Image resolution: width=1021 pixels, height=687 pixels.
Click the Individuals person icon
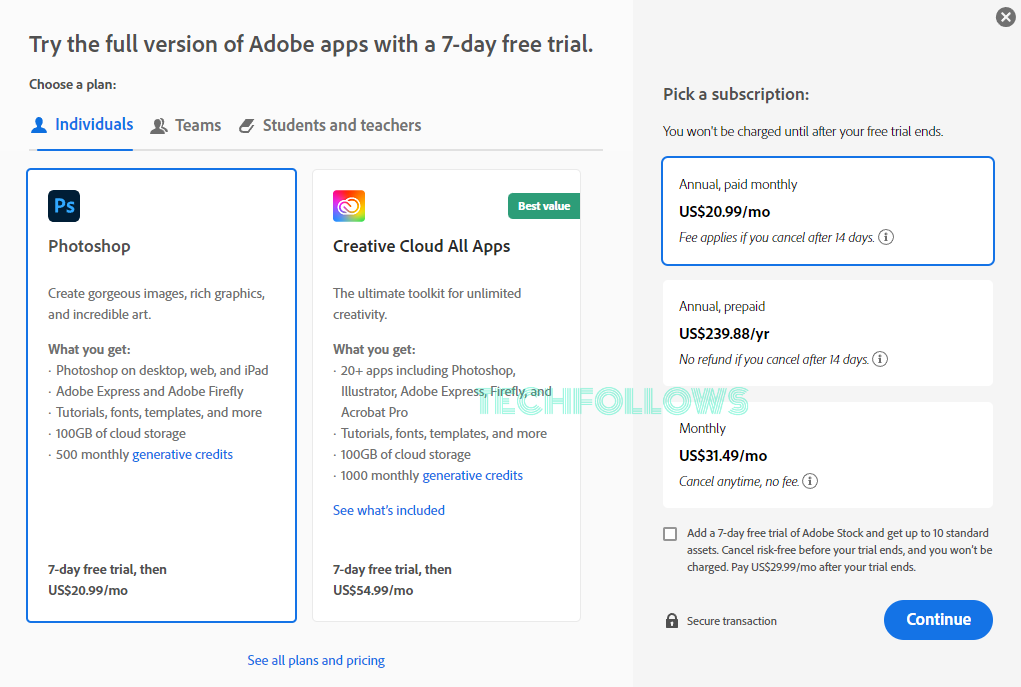(x=39, y=125)
